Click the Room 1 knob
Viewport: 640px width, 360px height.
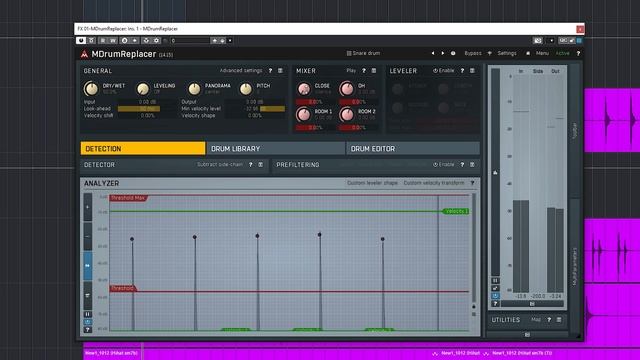(x=304, y=114)
